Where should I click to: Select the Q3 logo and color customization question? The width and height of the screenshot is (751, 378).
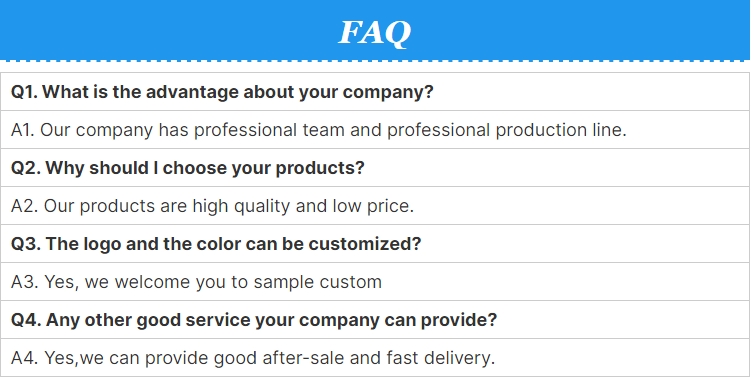click(375, 243)
